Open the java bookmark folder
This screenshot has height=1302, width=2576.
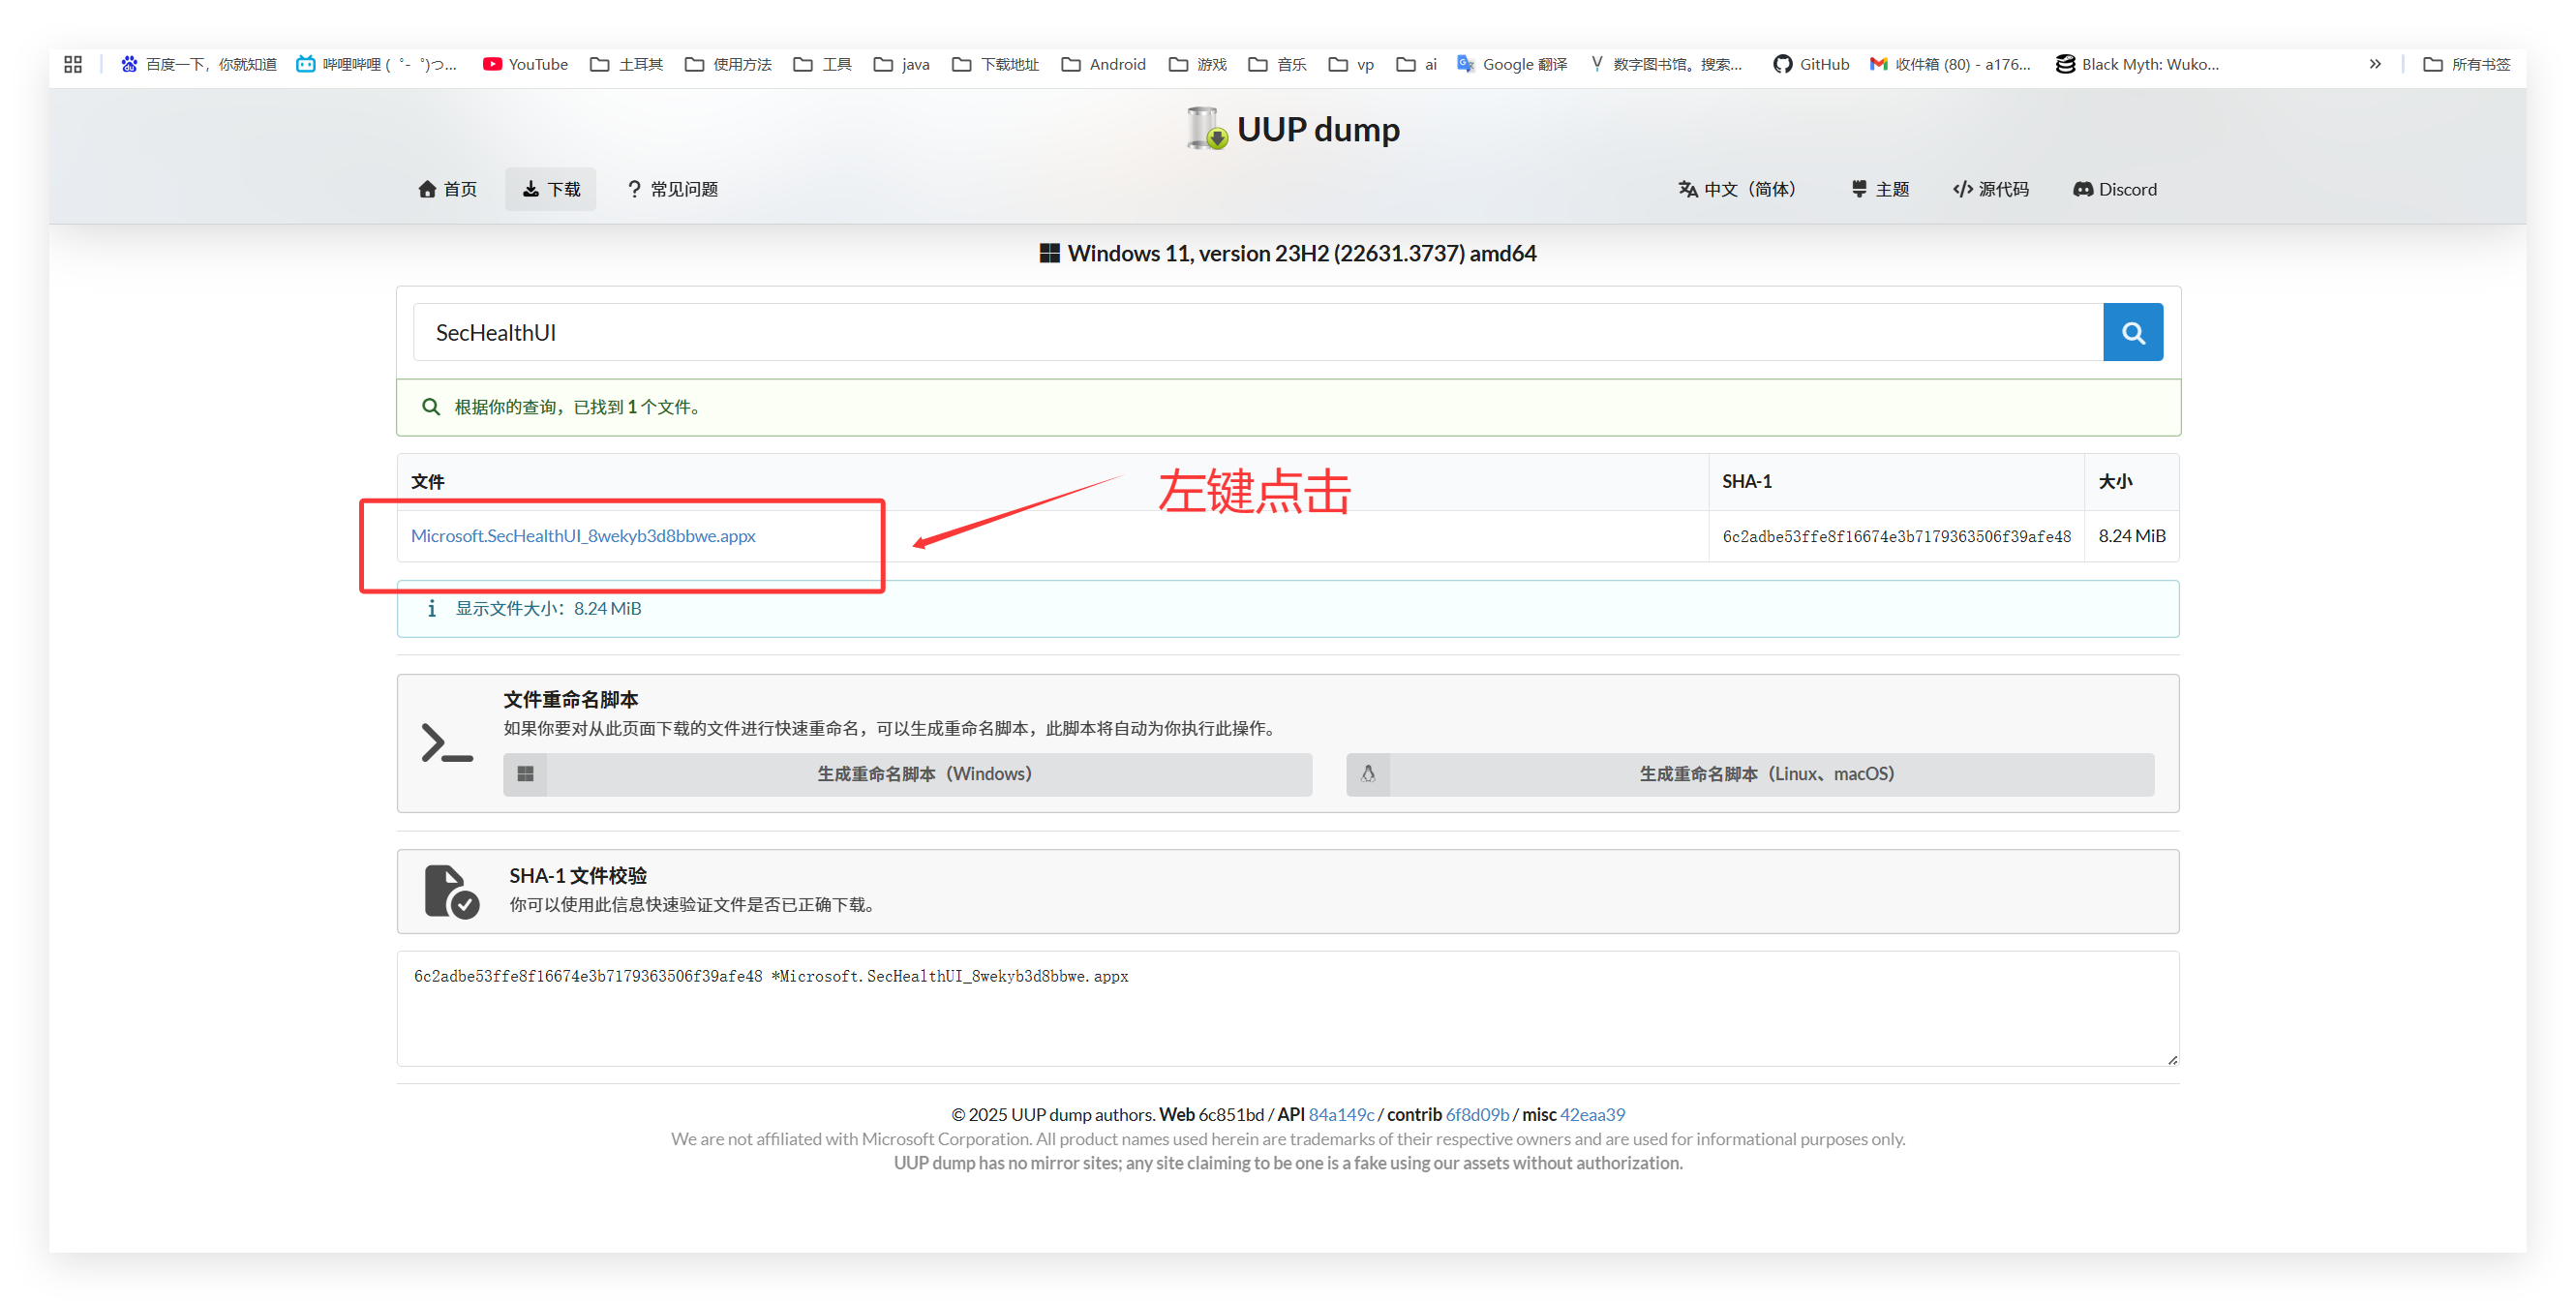(902, 64)
